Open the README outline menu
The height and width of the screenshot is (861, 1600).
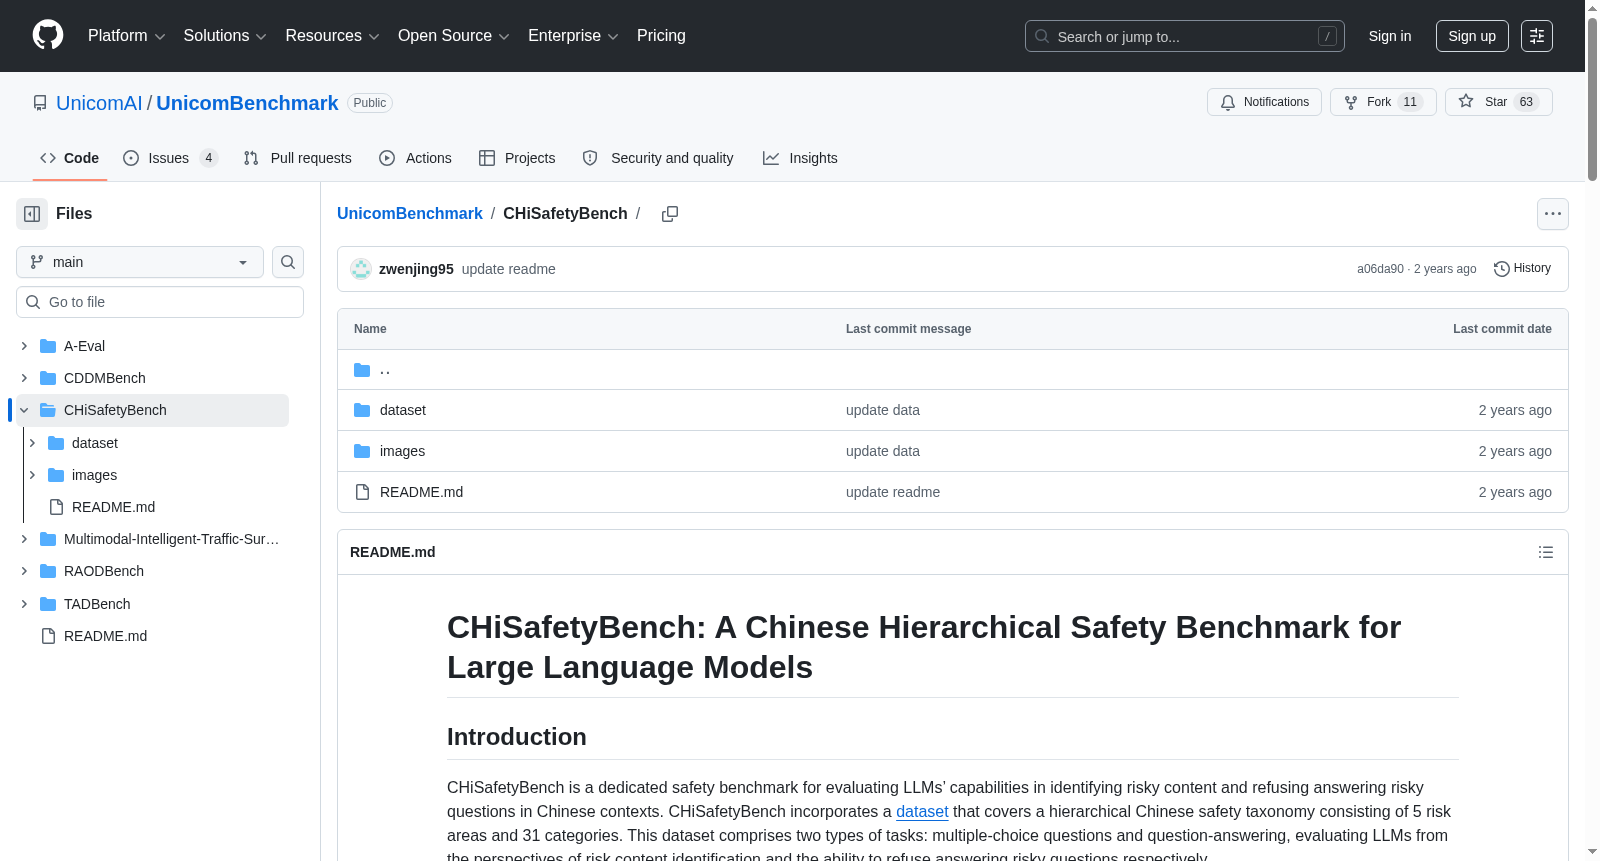(x=1546, y=552)
